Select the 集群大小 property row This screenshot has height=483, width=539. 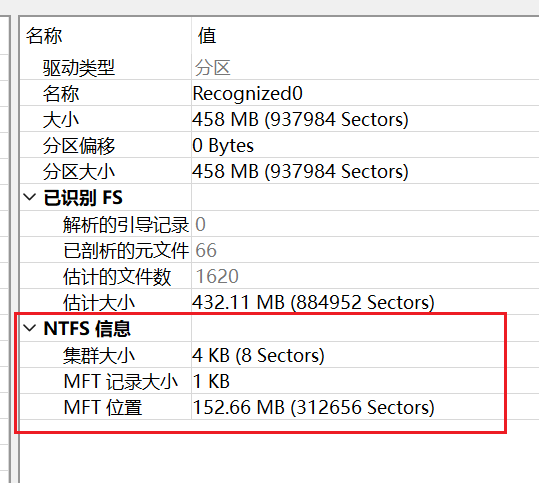click(x=279, y=355)
